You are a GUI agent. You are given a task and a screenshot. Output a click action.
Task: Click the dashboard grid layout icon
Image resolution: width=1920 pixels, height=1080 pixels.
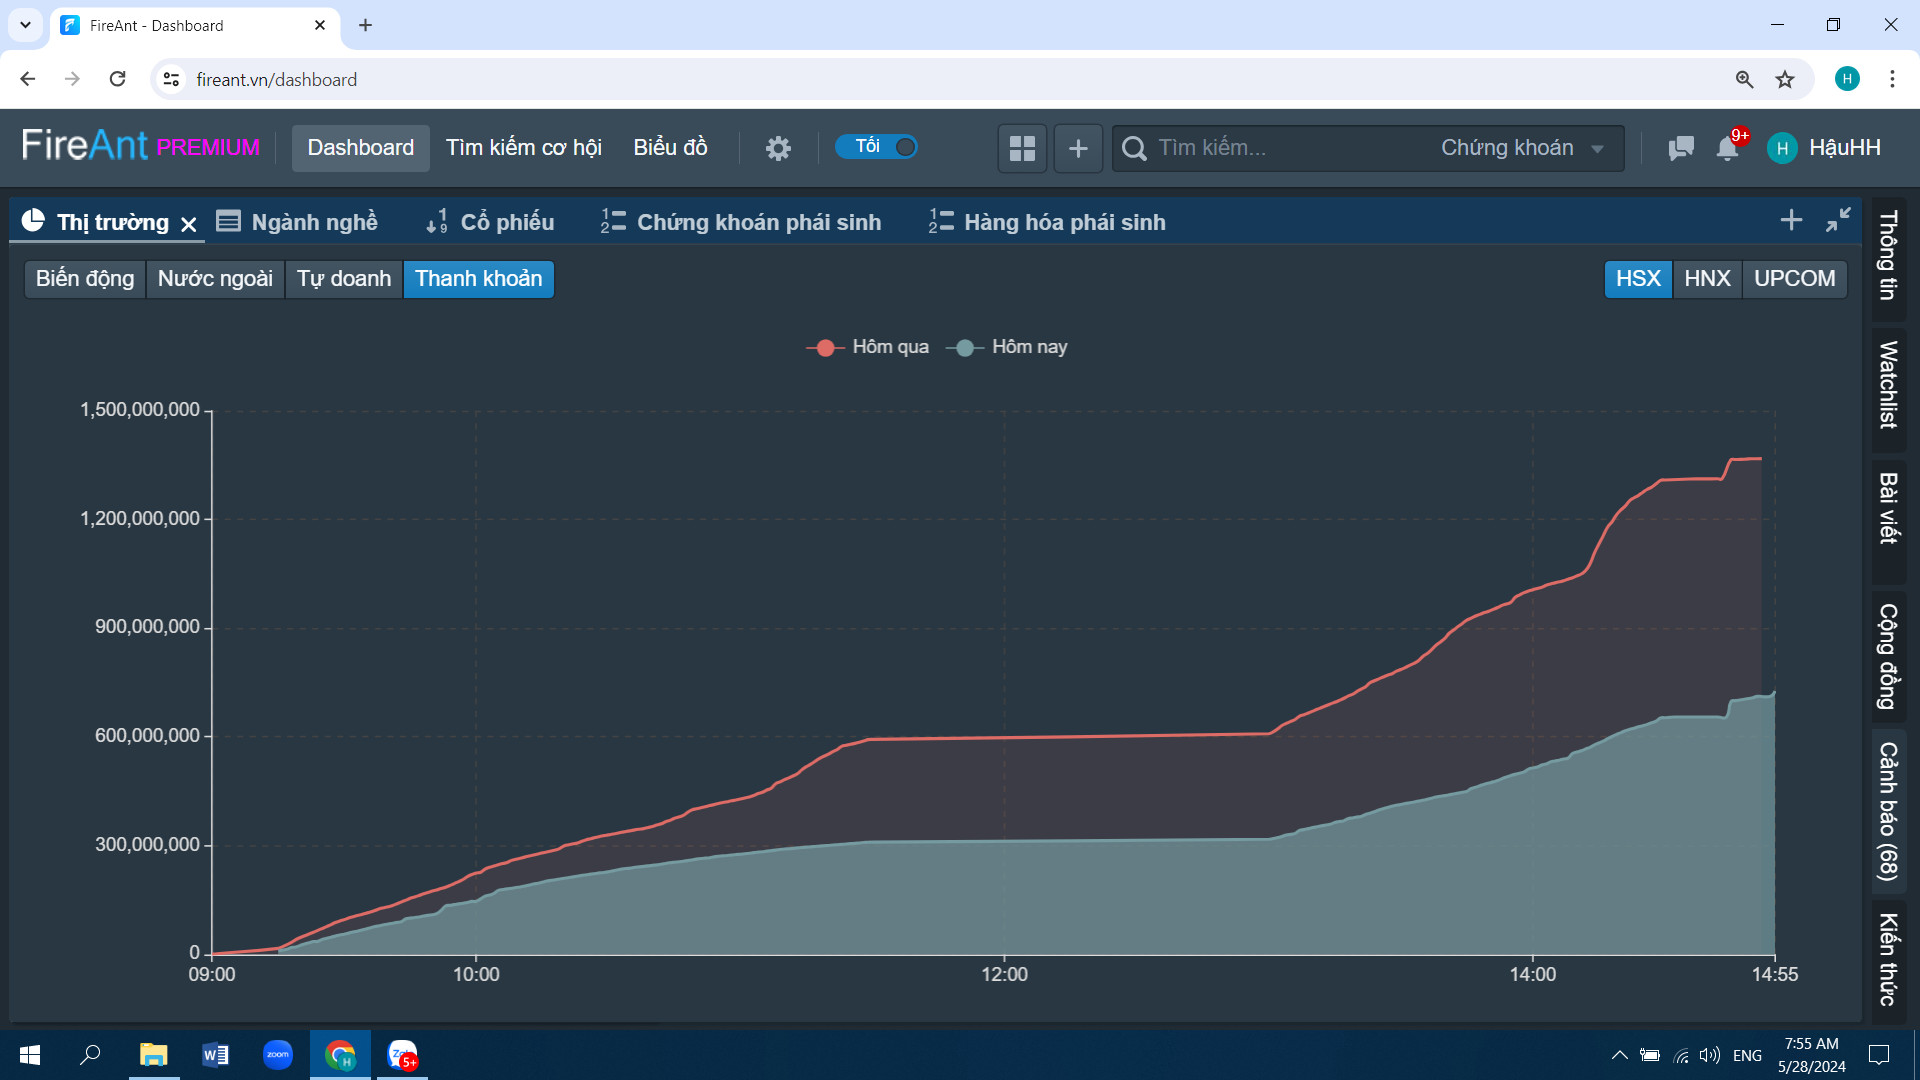click(1022, 148)
